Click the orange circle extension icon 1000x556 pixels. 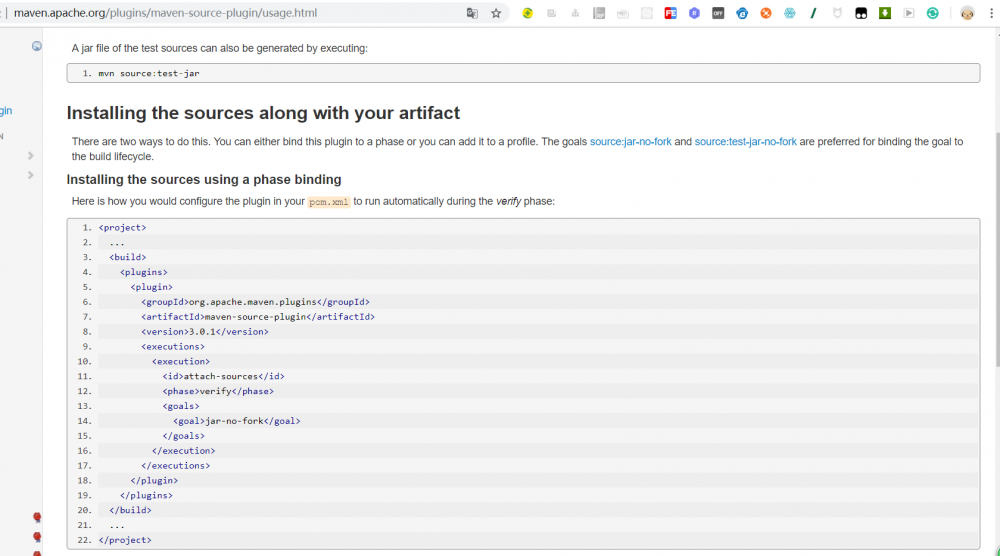(766, 13)
